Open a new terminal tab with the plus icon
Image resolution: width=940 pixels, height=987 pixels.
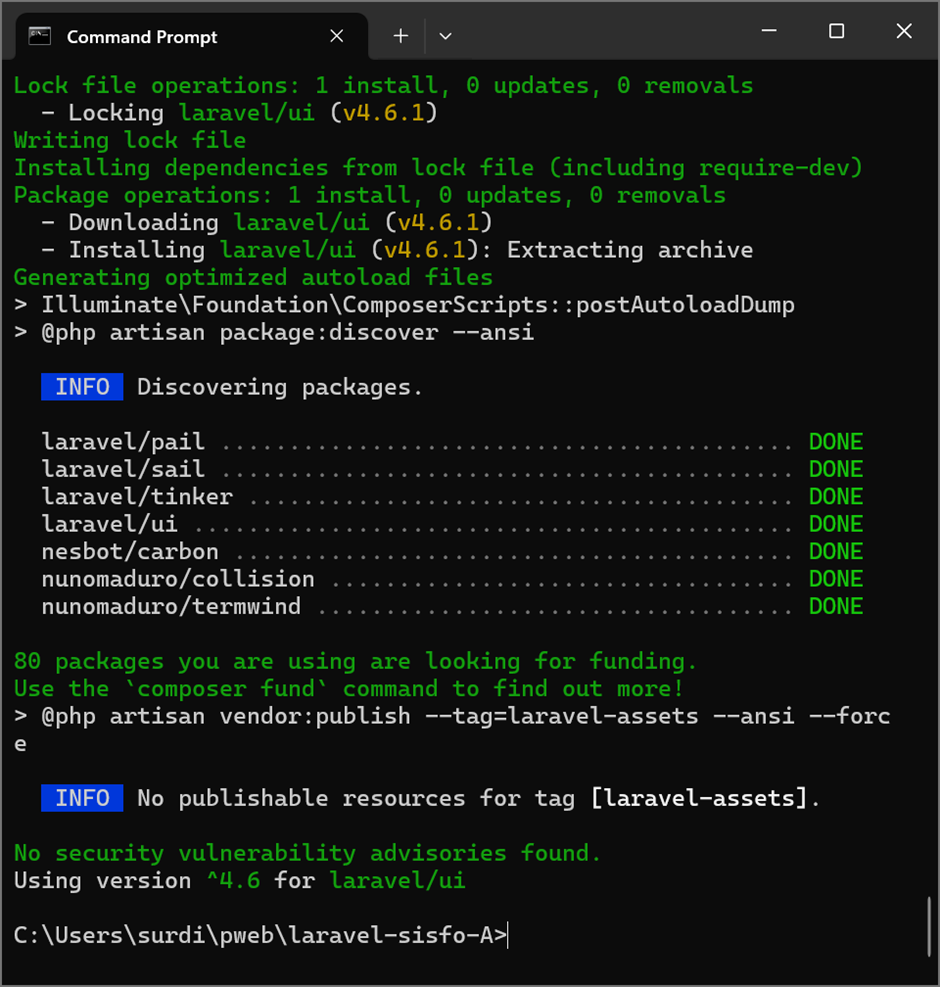400,35
